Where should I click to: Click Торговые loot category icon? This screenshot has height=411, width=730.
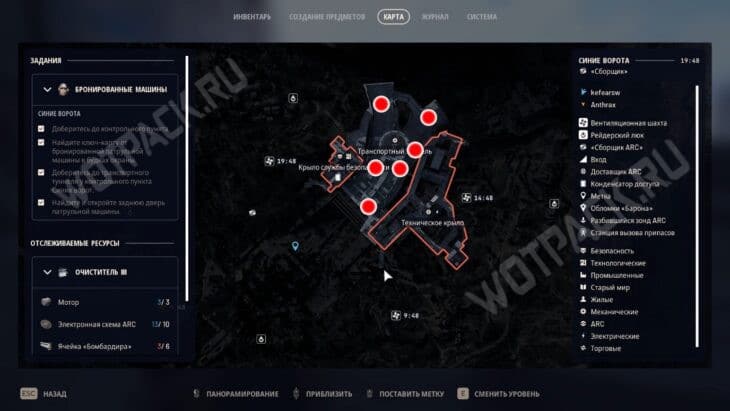[x=583, y=348]
